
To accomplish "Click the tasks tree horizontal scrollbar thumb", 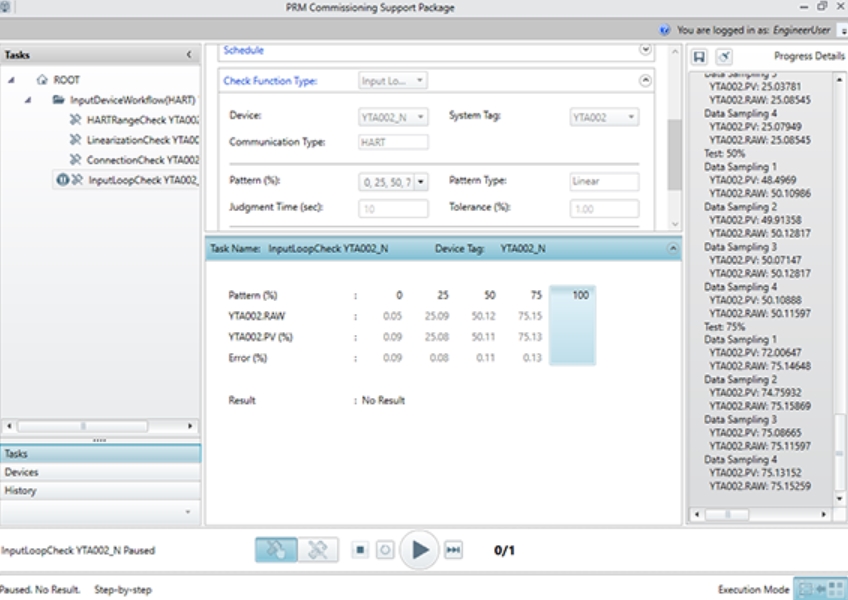I will coord(83,426).
